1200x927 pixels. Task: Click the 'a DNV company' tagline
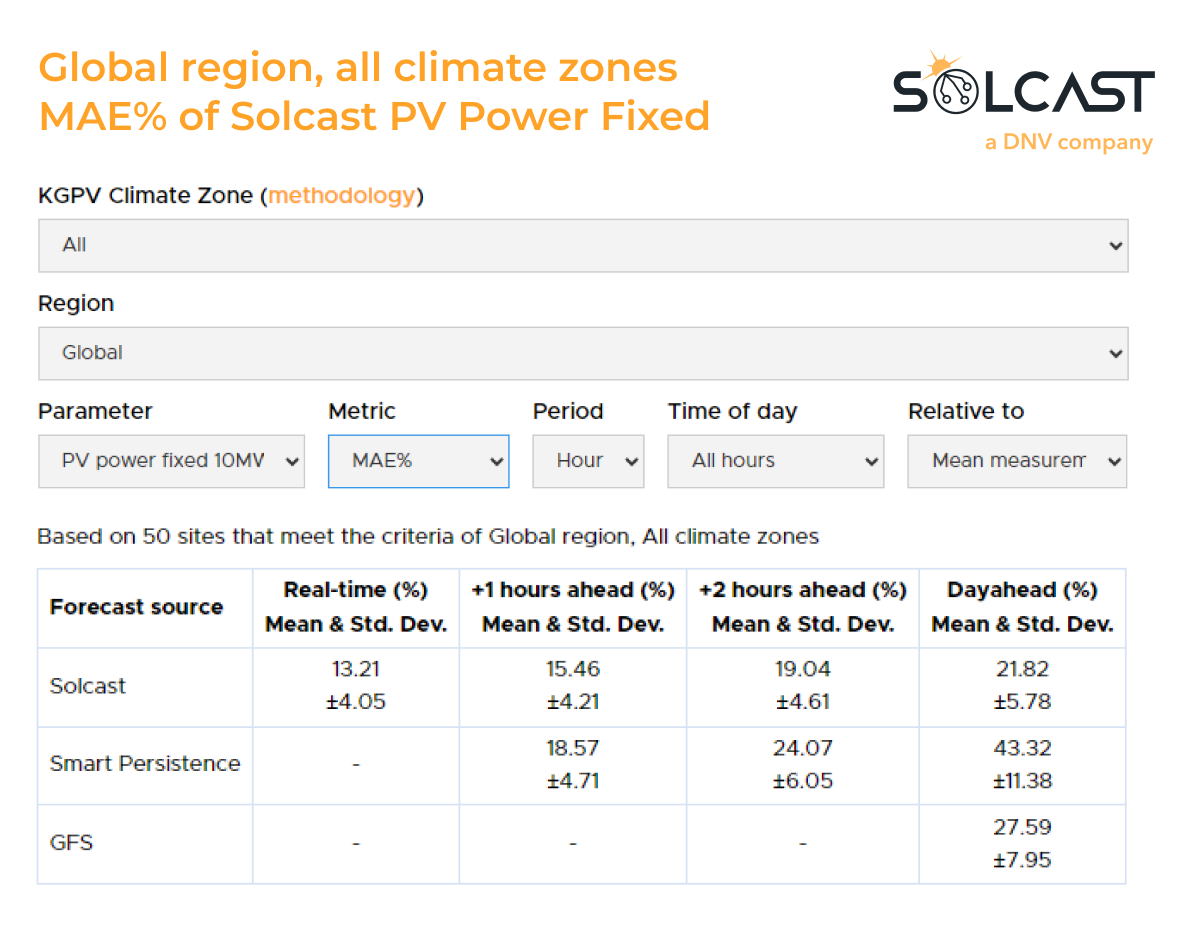click(x=1068, y=143)
